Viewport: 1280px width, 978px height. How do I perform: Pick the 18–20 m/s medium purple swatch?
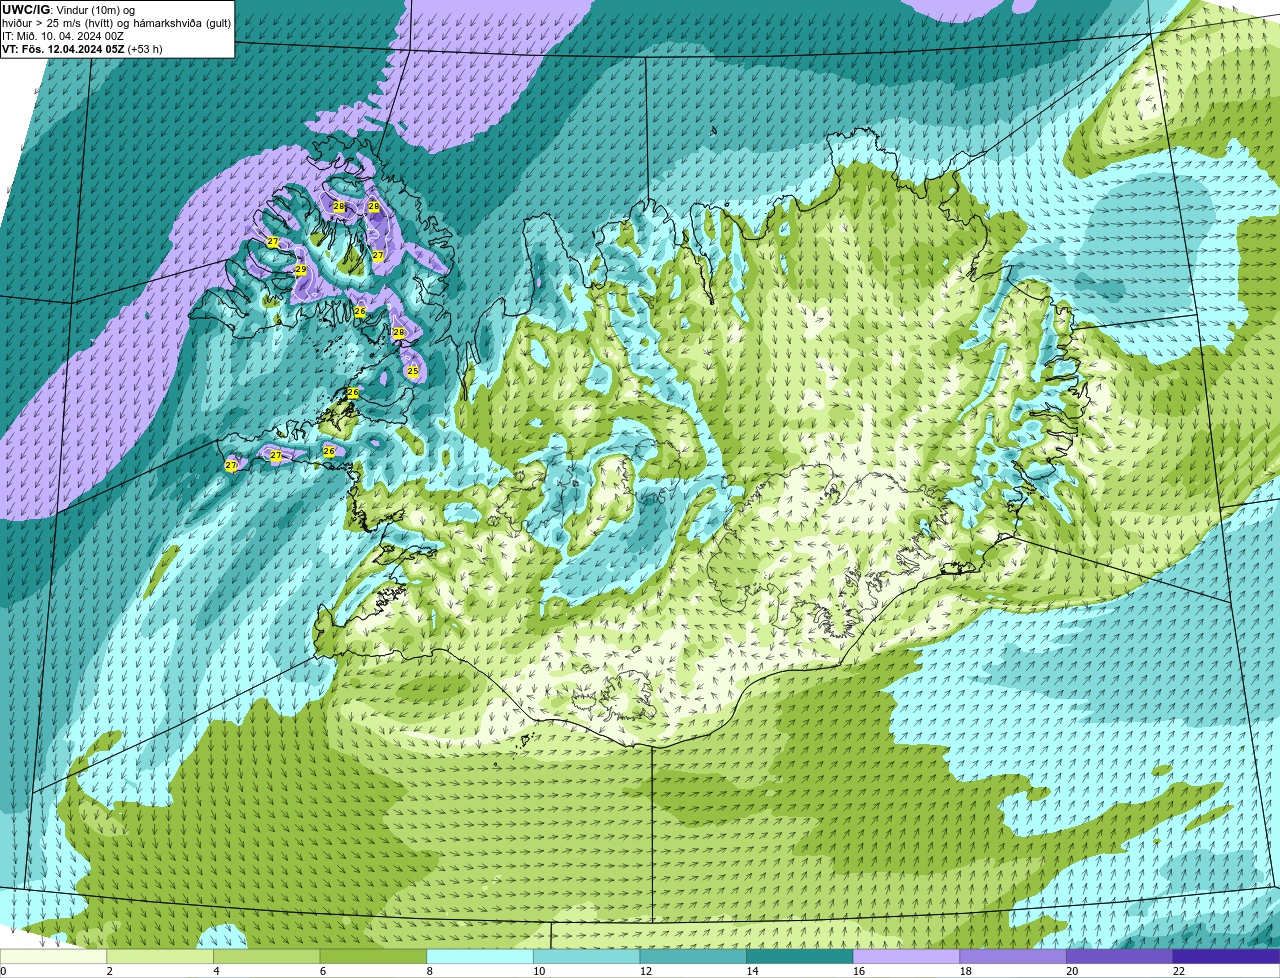point(1013,956)
